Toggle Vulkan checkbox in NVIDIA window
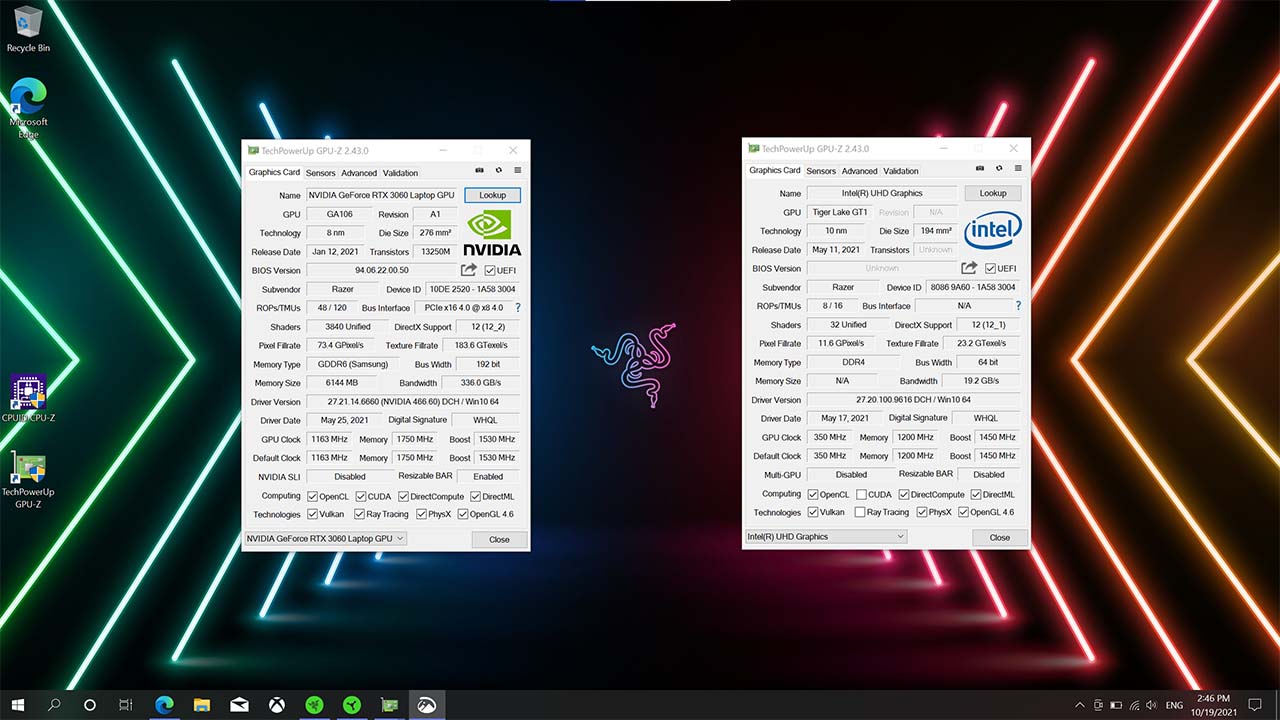Viewport: 1280px width, 720px height. 313,514
